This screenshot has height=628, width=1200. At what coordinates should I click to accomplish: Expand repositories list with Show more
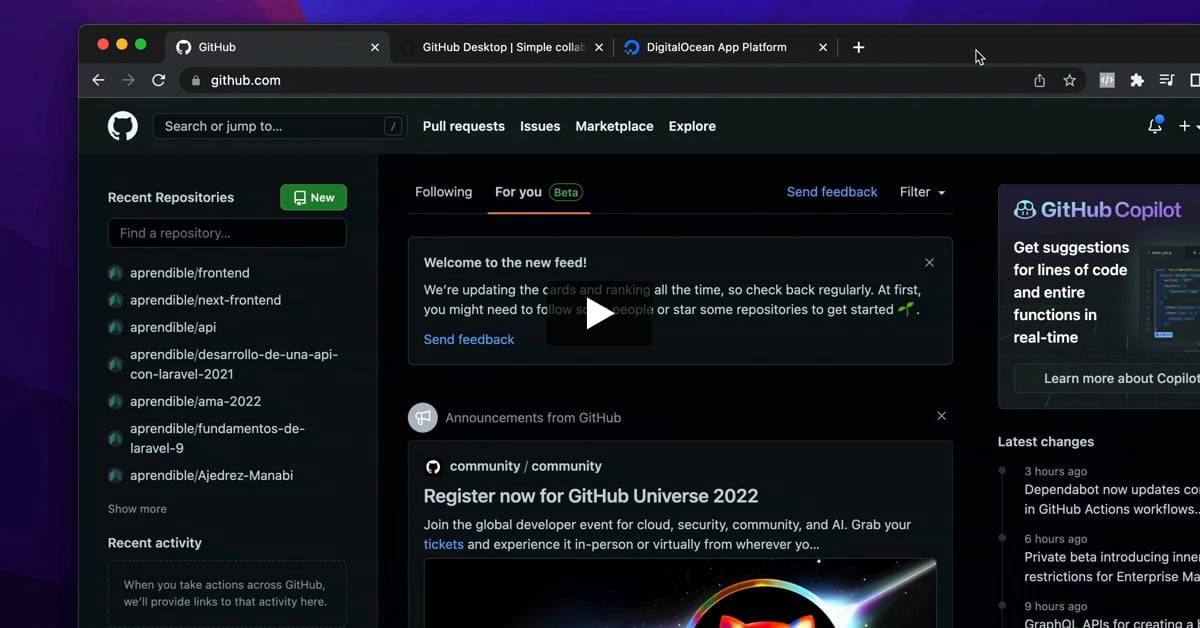[x=137, y=509]
